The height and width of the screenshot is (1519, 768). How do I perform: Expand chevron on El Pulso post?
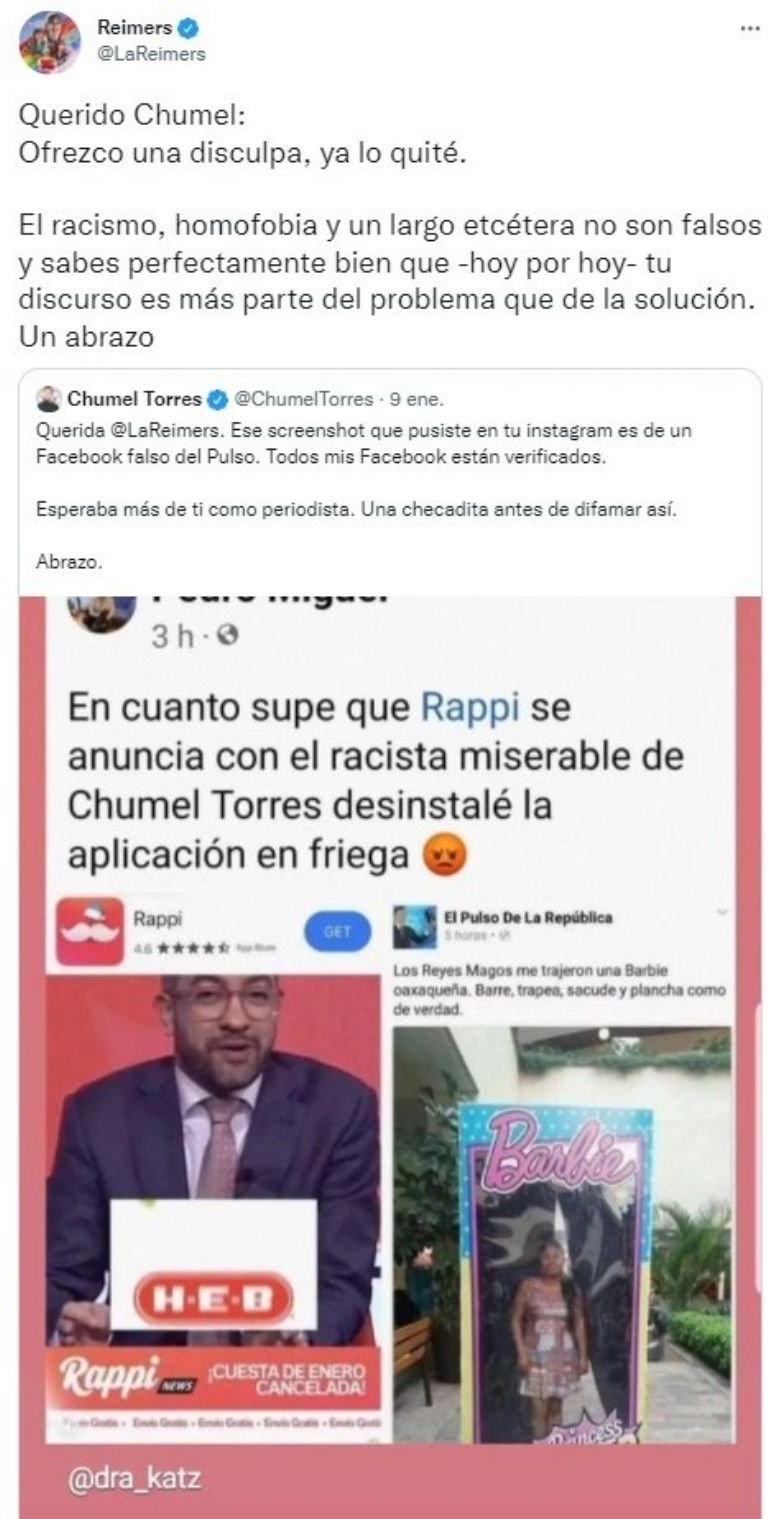tap(723, 912)
